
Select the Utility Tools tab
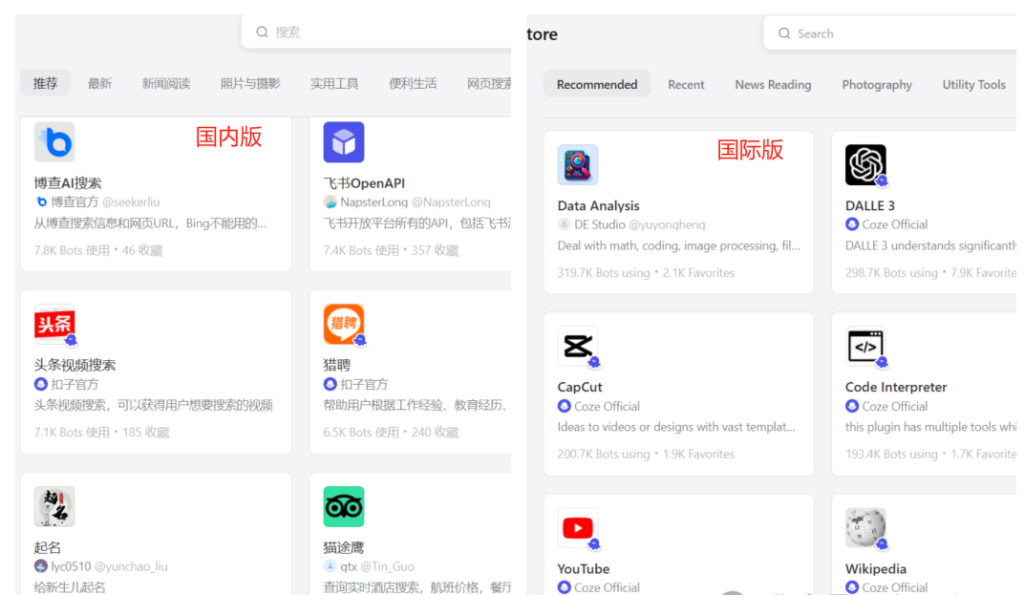coord(974,85)
